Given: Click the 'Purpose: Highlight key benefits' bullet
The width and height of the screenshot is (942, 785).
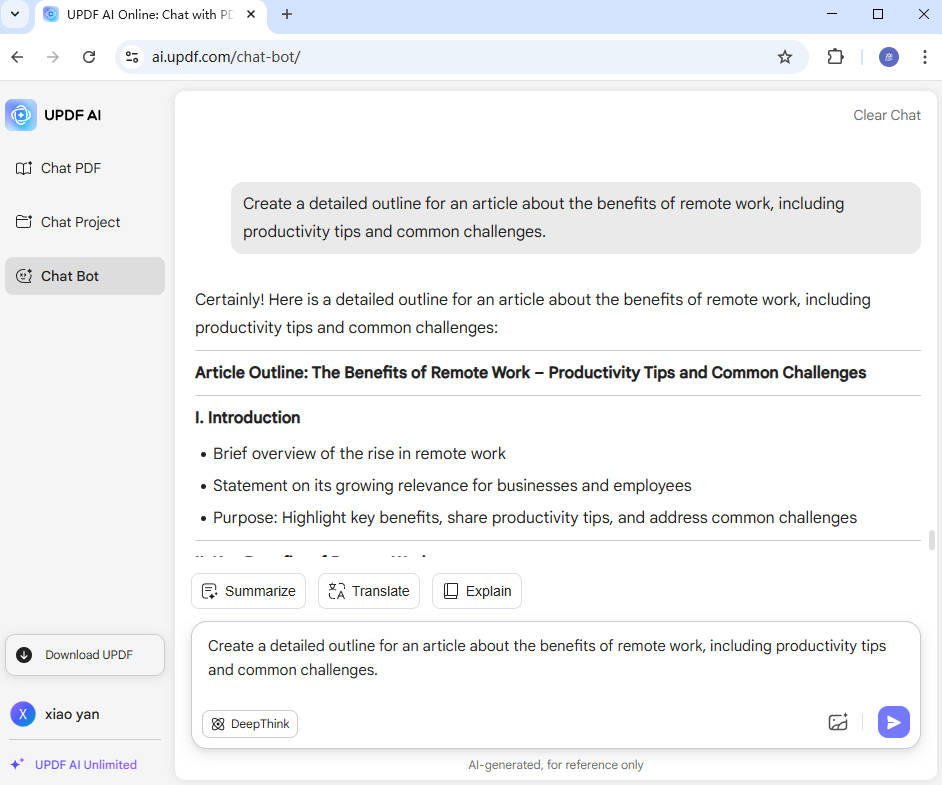Looking at the screenshot, I should (x=535, y=518).
